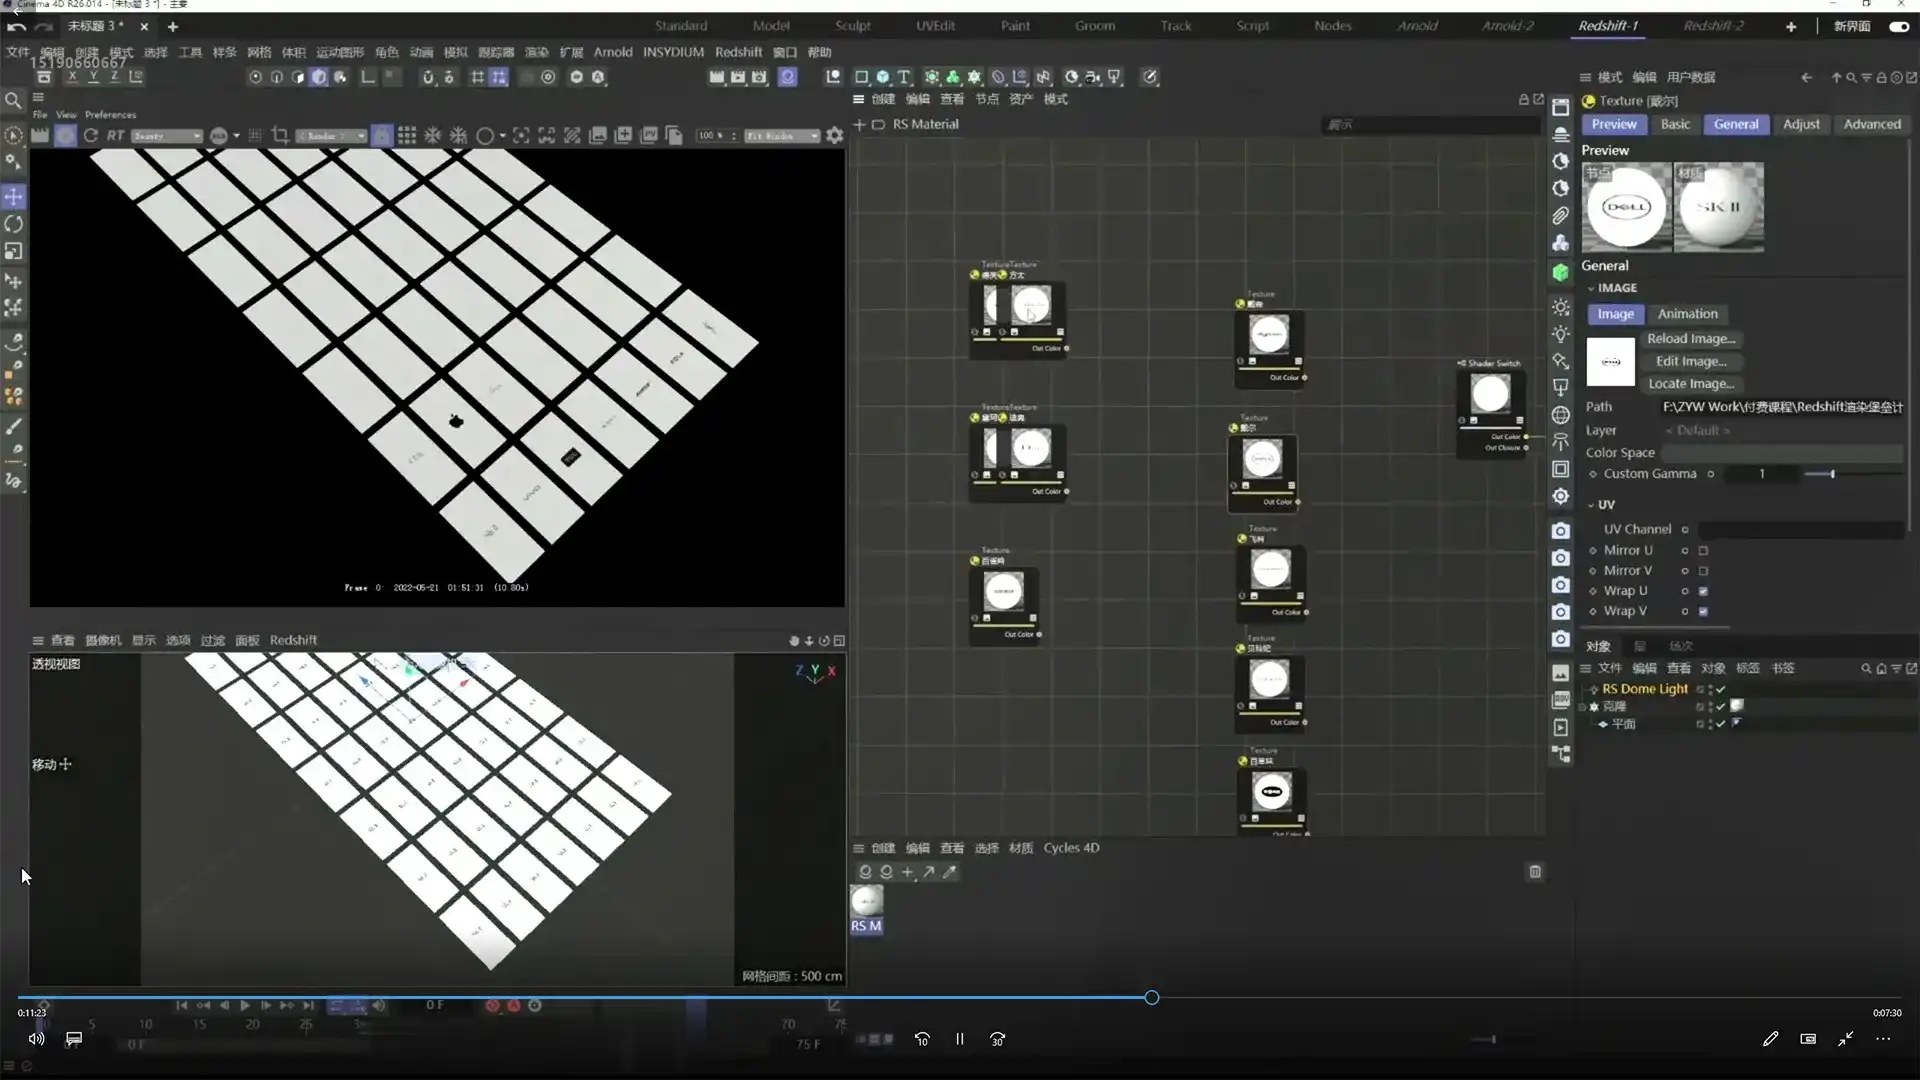Toggle the Wrap U checkbox
The image size is (1920, 1080).
pyautogui.click(x=1703, y=591)
